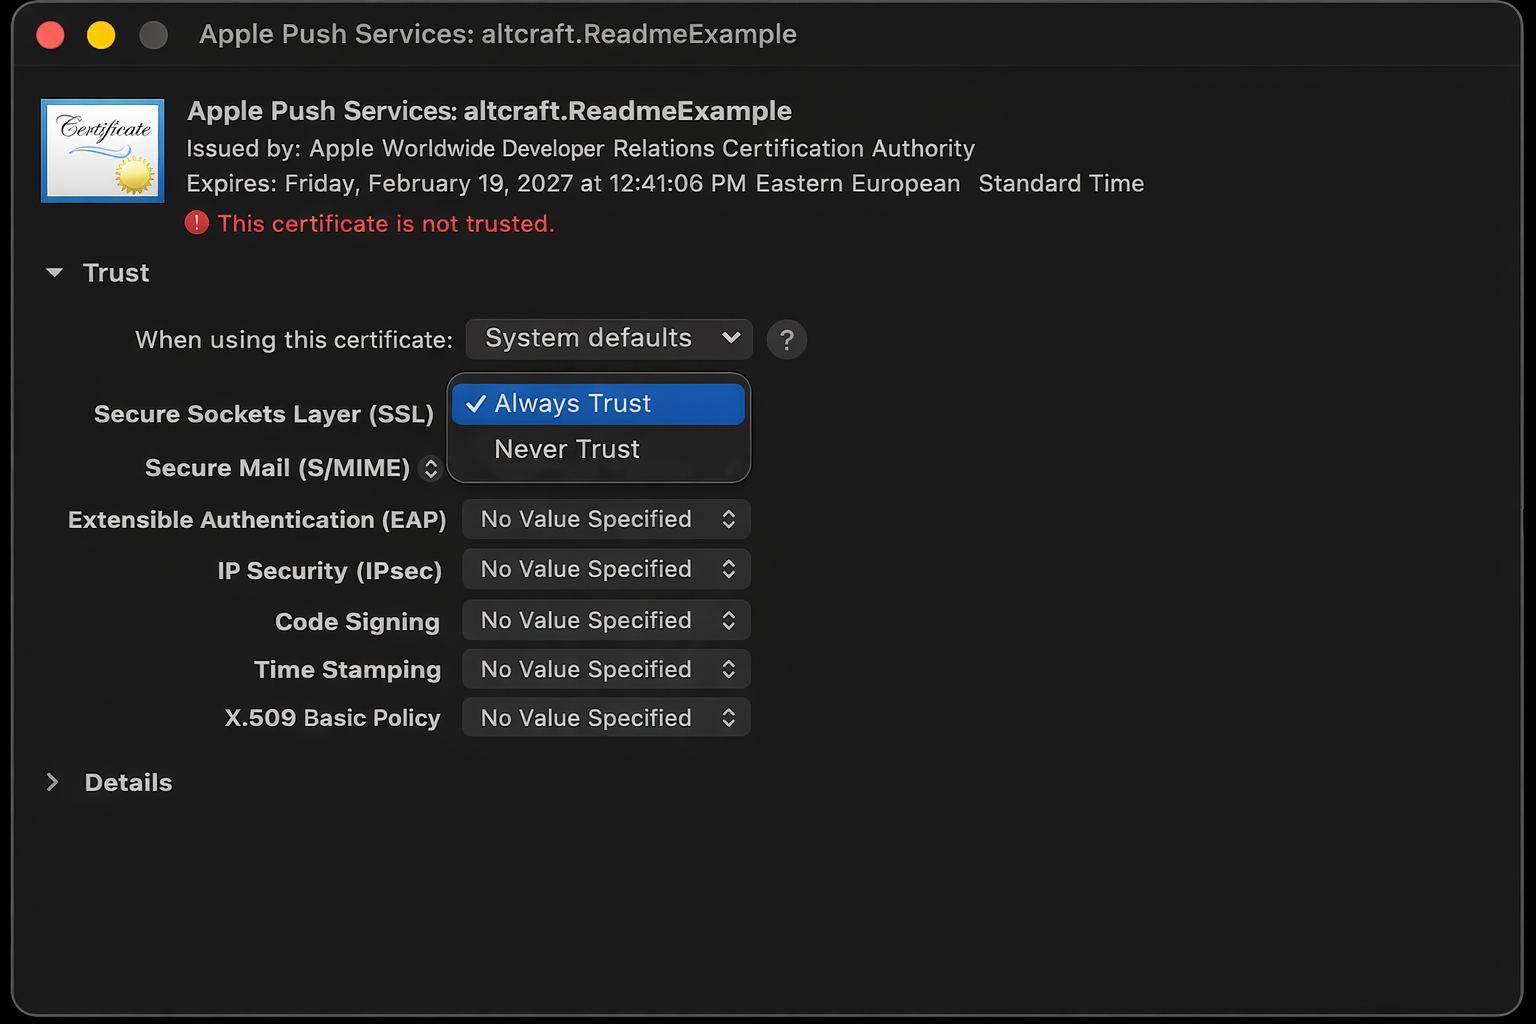Click the 'This certificate is not trusted' message
This screenshot has width=1536, height=1024.
pyautogui.click(x=386, y=224)
